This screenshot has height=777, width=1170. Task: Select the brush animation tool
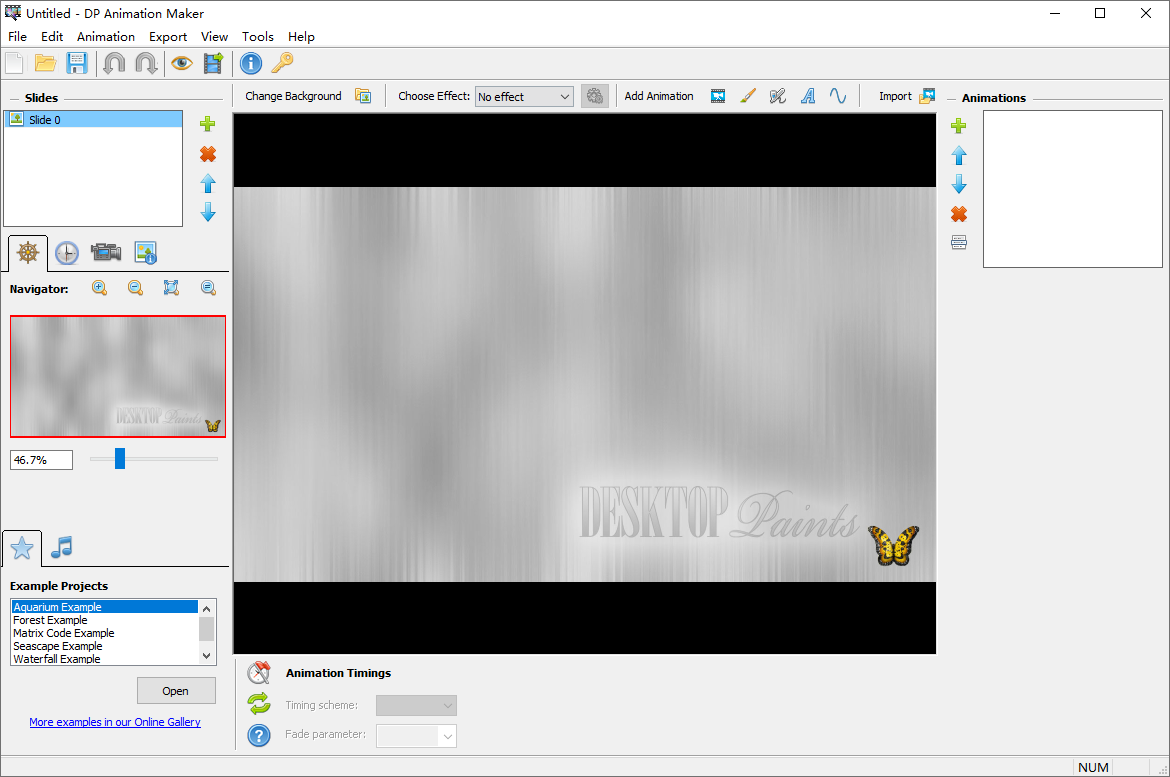[748, 95]
